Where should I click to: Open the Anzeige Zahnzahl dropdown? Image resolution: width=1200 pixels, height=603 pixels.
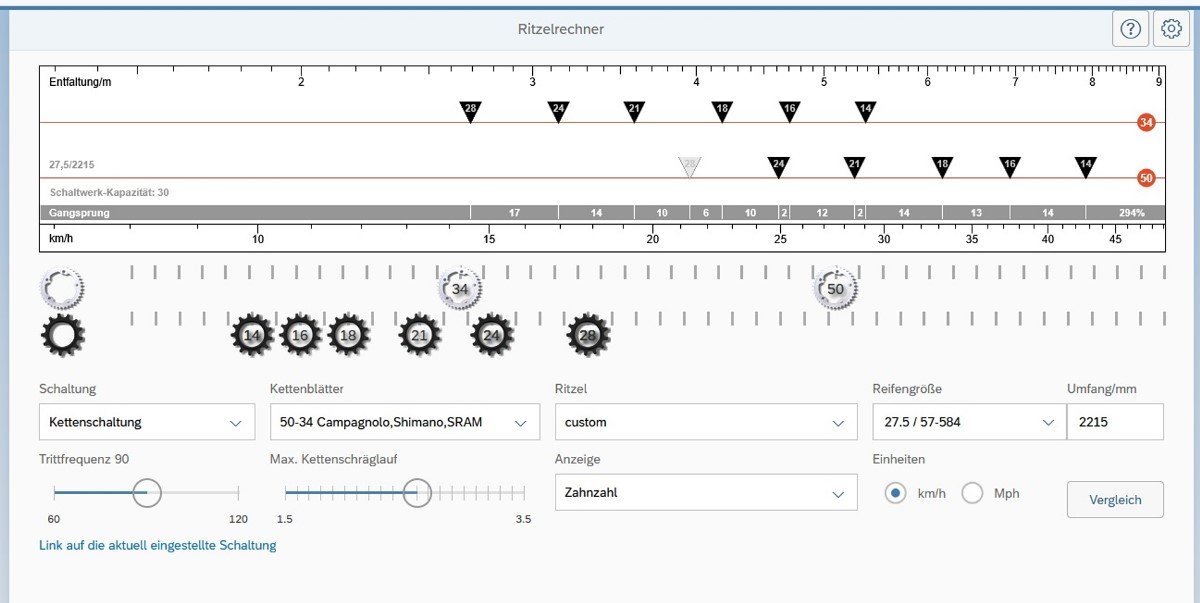pyautogui.click(x=705, y=493)
